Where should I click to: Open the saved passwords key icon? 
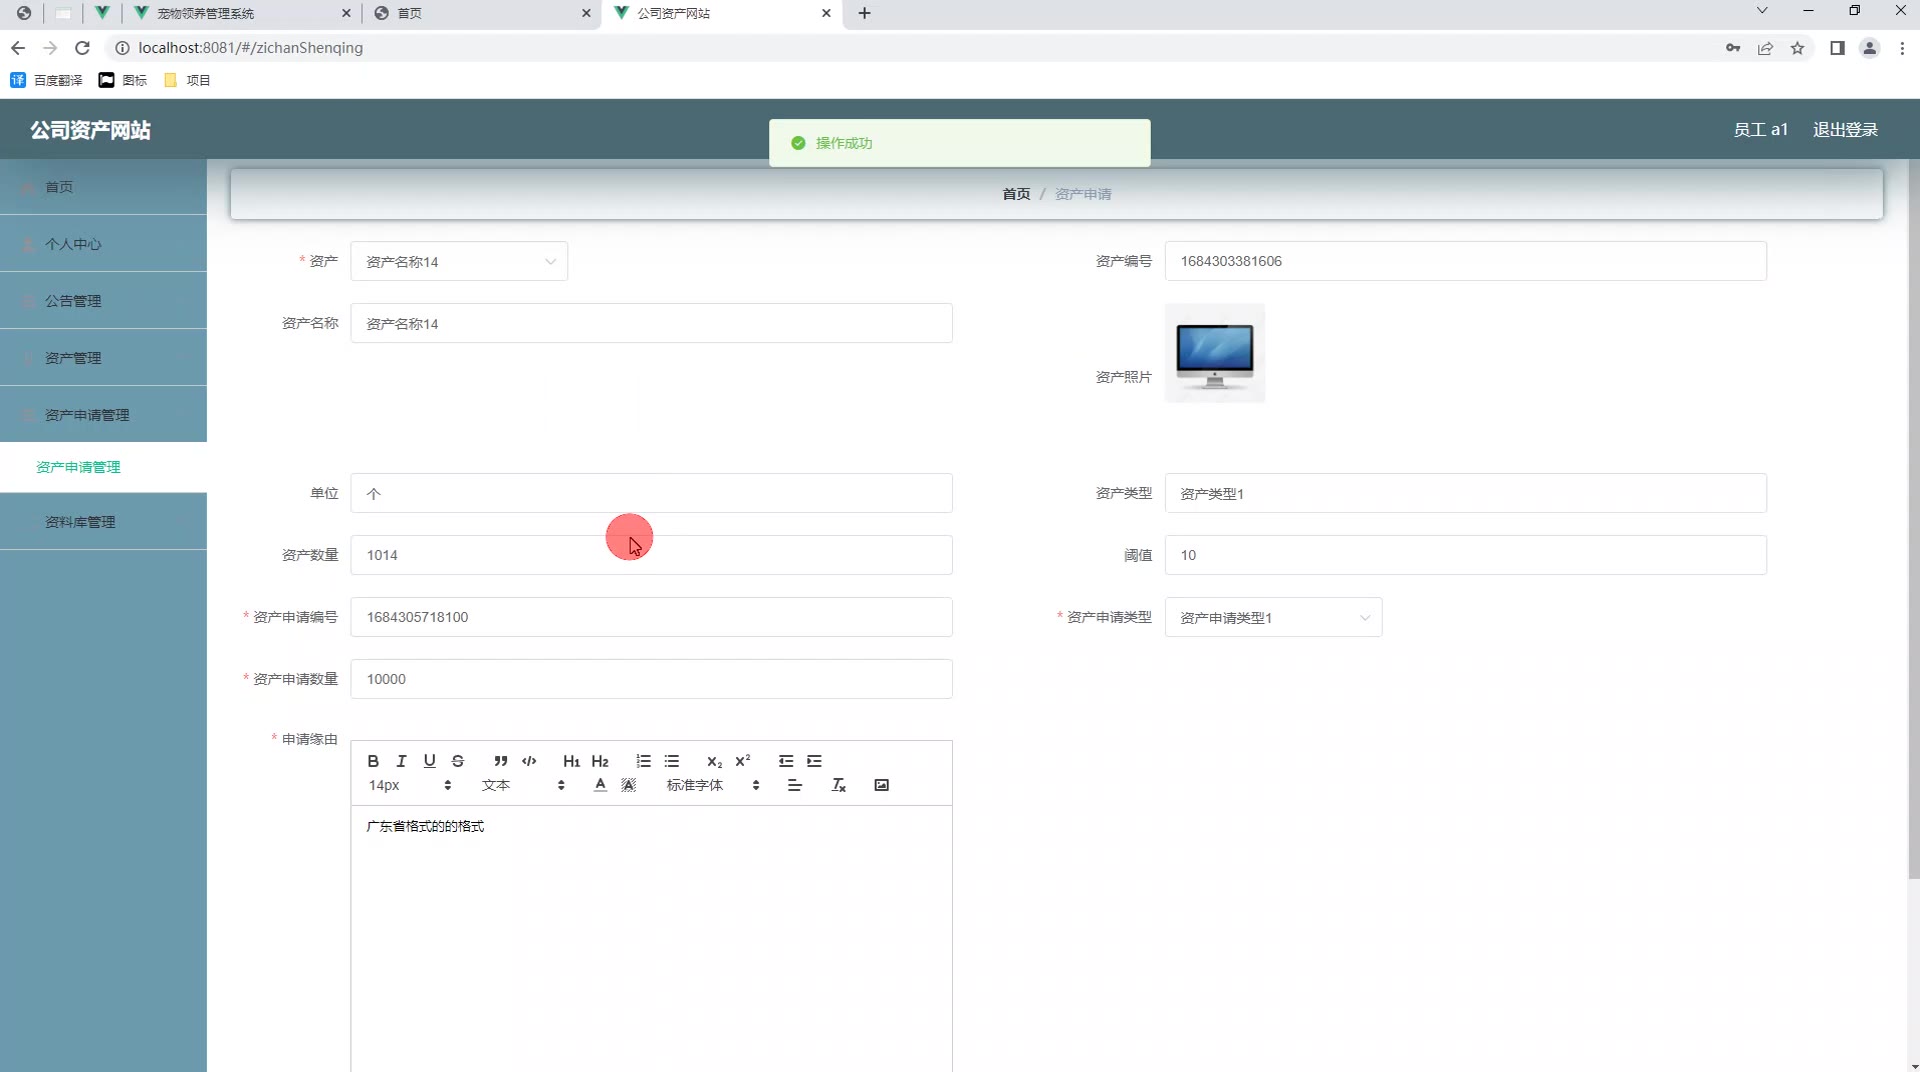[1733, 48]
